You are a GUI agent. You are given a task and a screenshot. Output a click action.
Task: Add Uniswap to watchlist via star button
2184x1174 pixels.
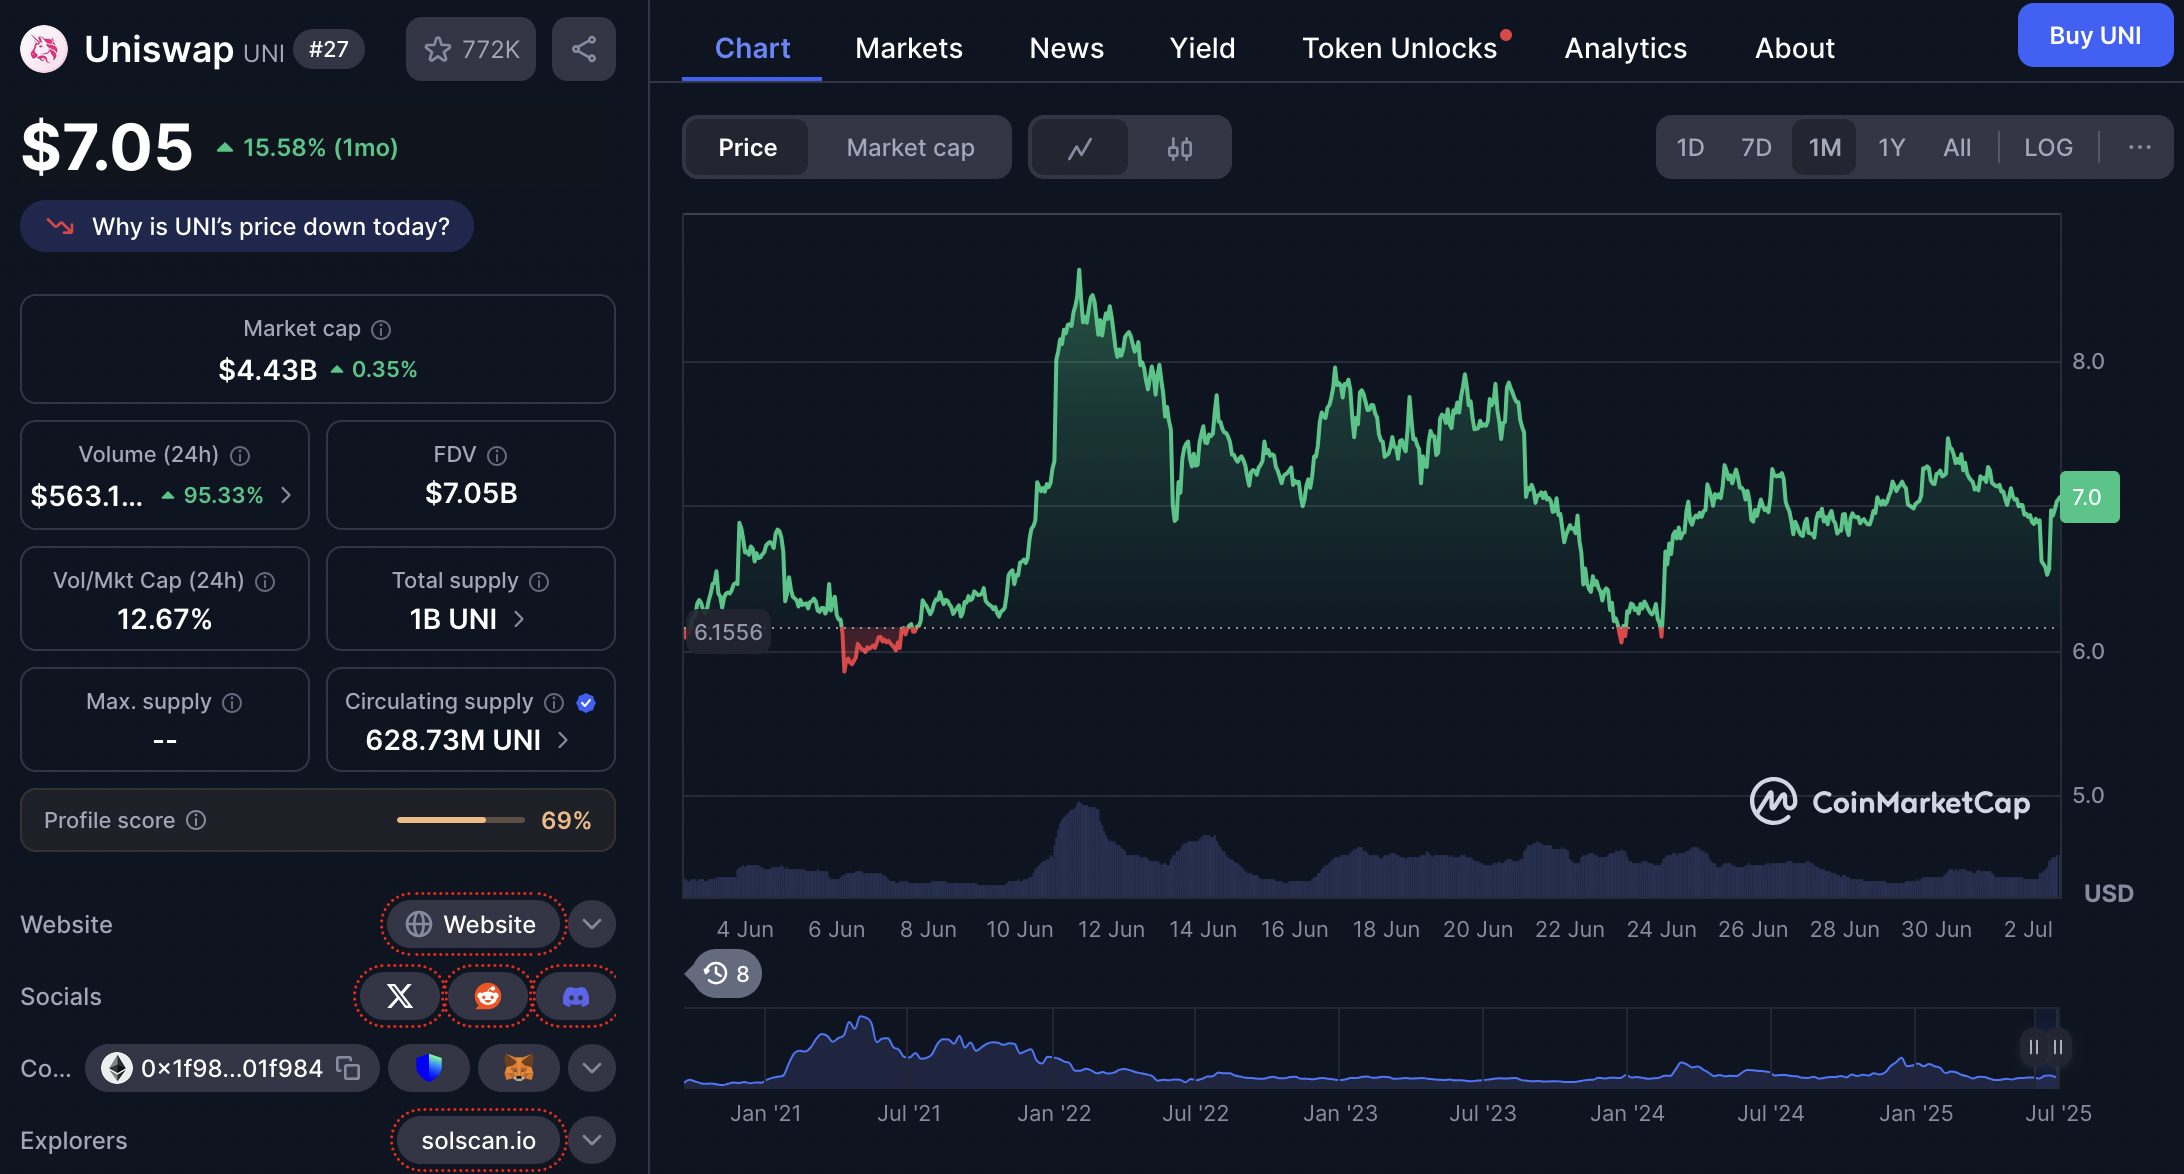pos(471,49)
